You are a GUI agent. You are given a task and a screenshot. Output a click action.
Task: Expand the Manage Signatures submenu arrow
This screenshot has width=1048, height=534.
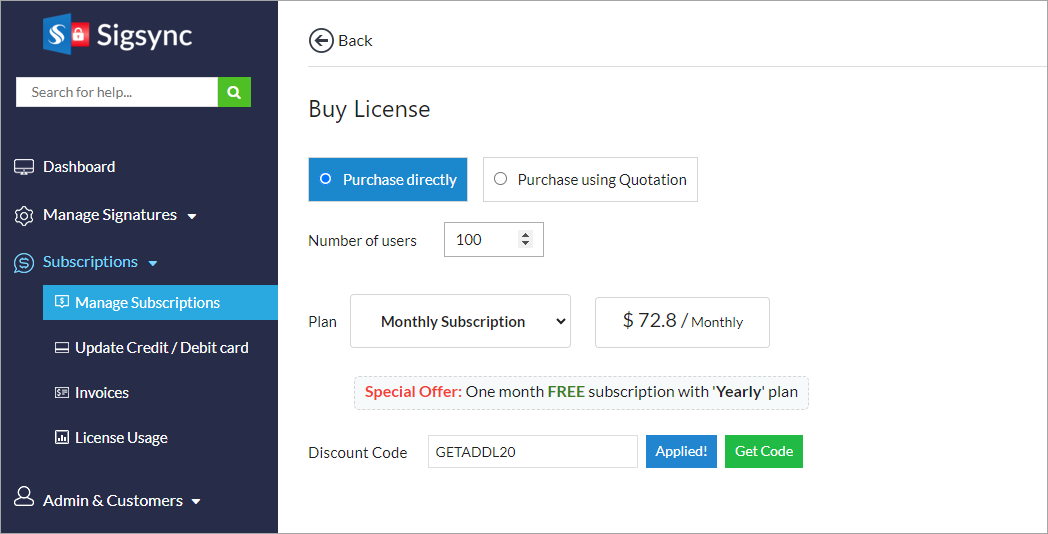click(192, 216)
